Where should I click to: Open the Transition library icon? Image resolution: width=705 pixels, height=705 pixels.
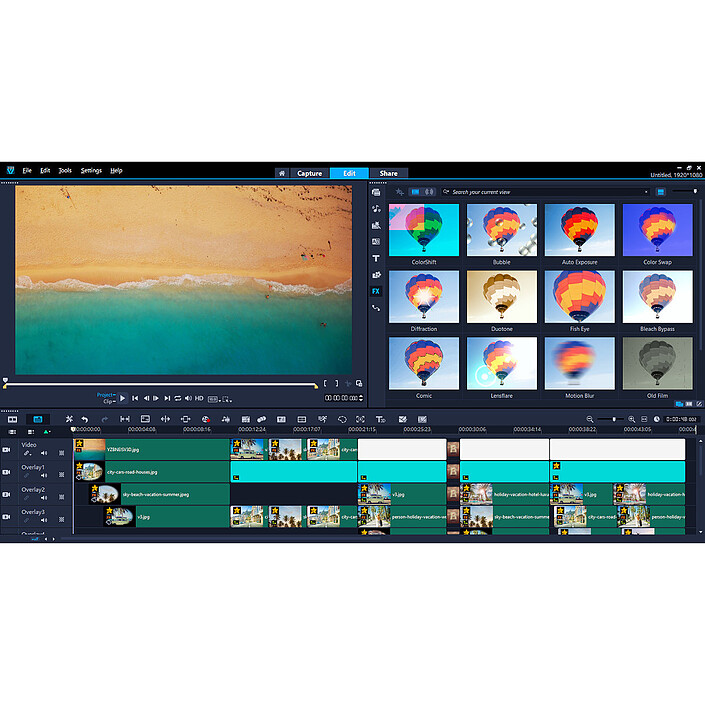click(376, 242)
